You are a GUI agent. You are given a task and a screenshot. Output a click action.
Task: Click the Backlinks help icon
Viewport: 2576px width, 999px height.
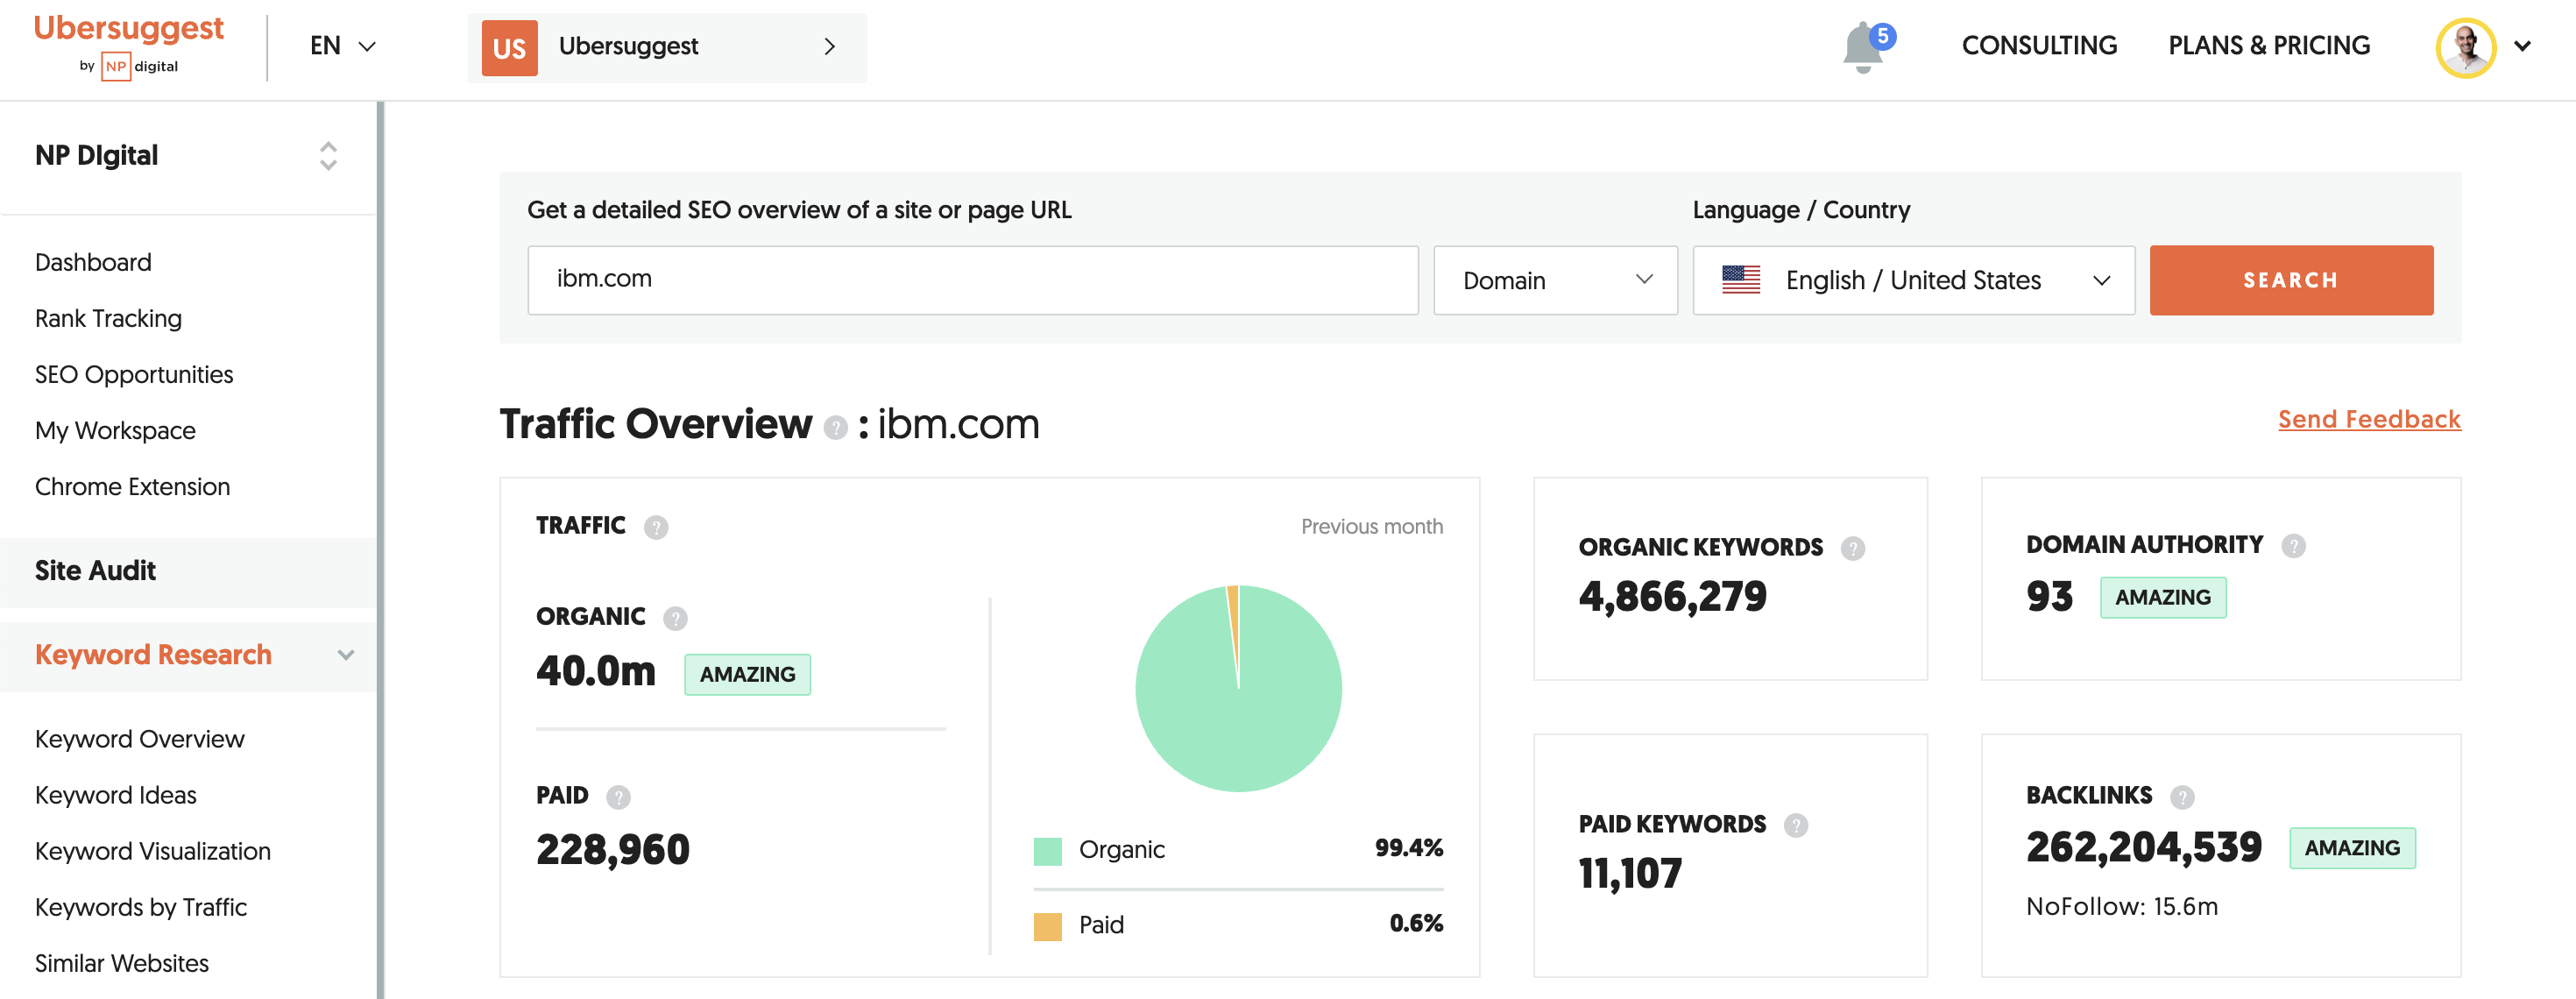(2181, 797)
